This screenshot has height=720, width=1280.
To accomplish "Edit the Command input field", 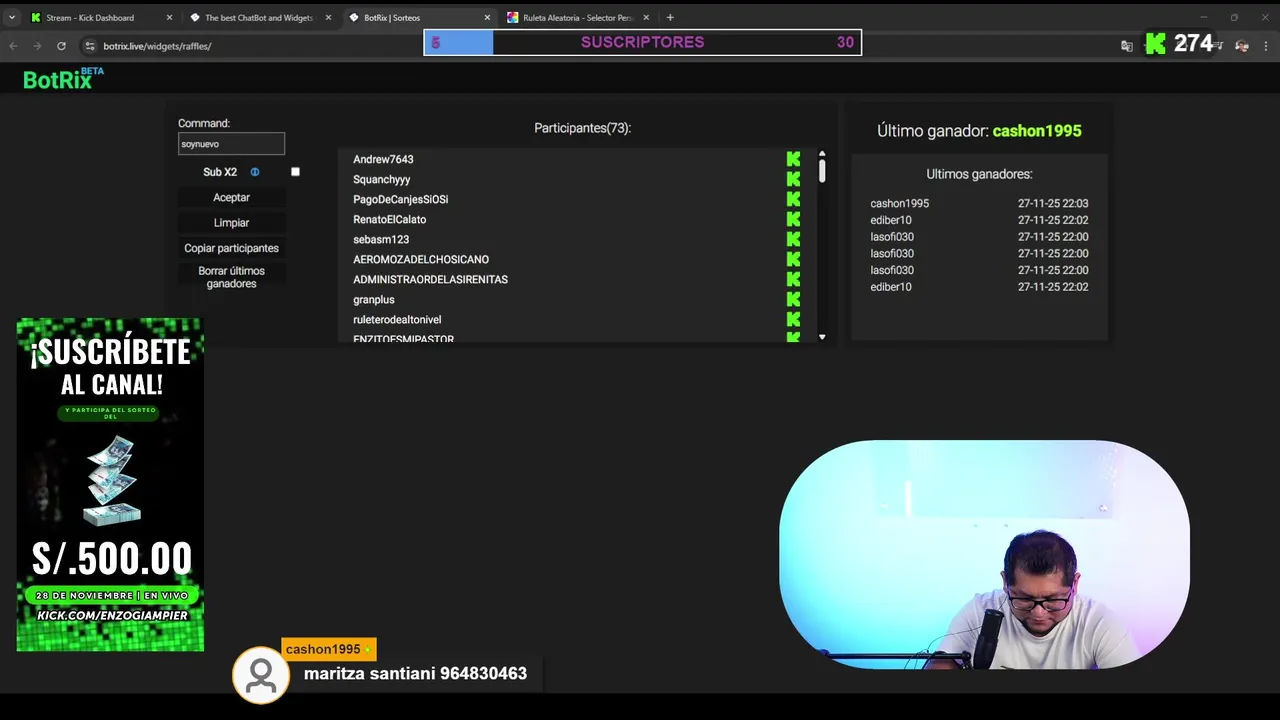I will click(x=231, y=144).
